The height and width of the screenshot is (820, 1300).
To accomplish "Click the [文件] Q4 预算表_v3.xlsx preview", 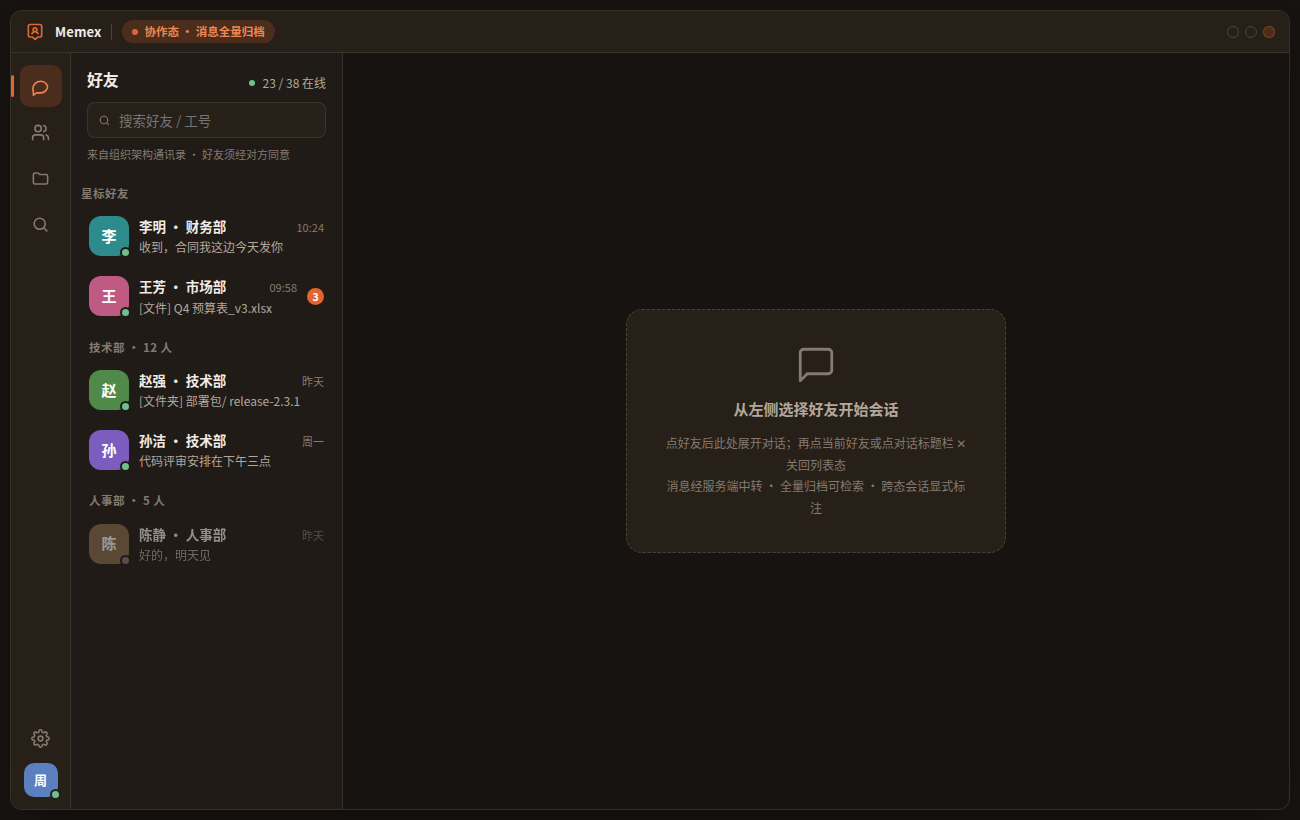I will coord(206,309).
